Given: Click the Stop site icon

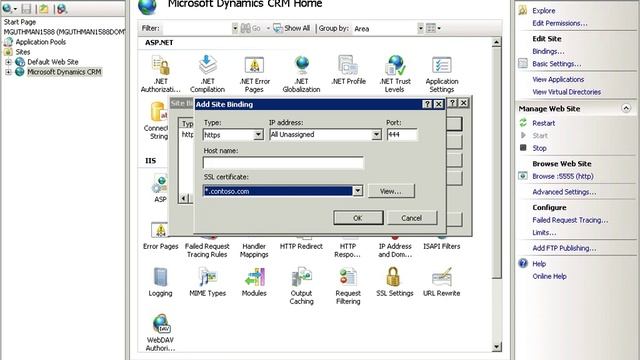Looking at the screenshot, I should (523, 147).
